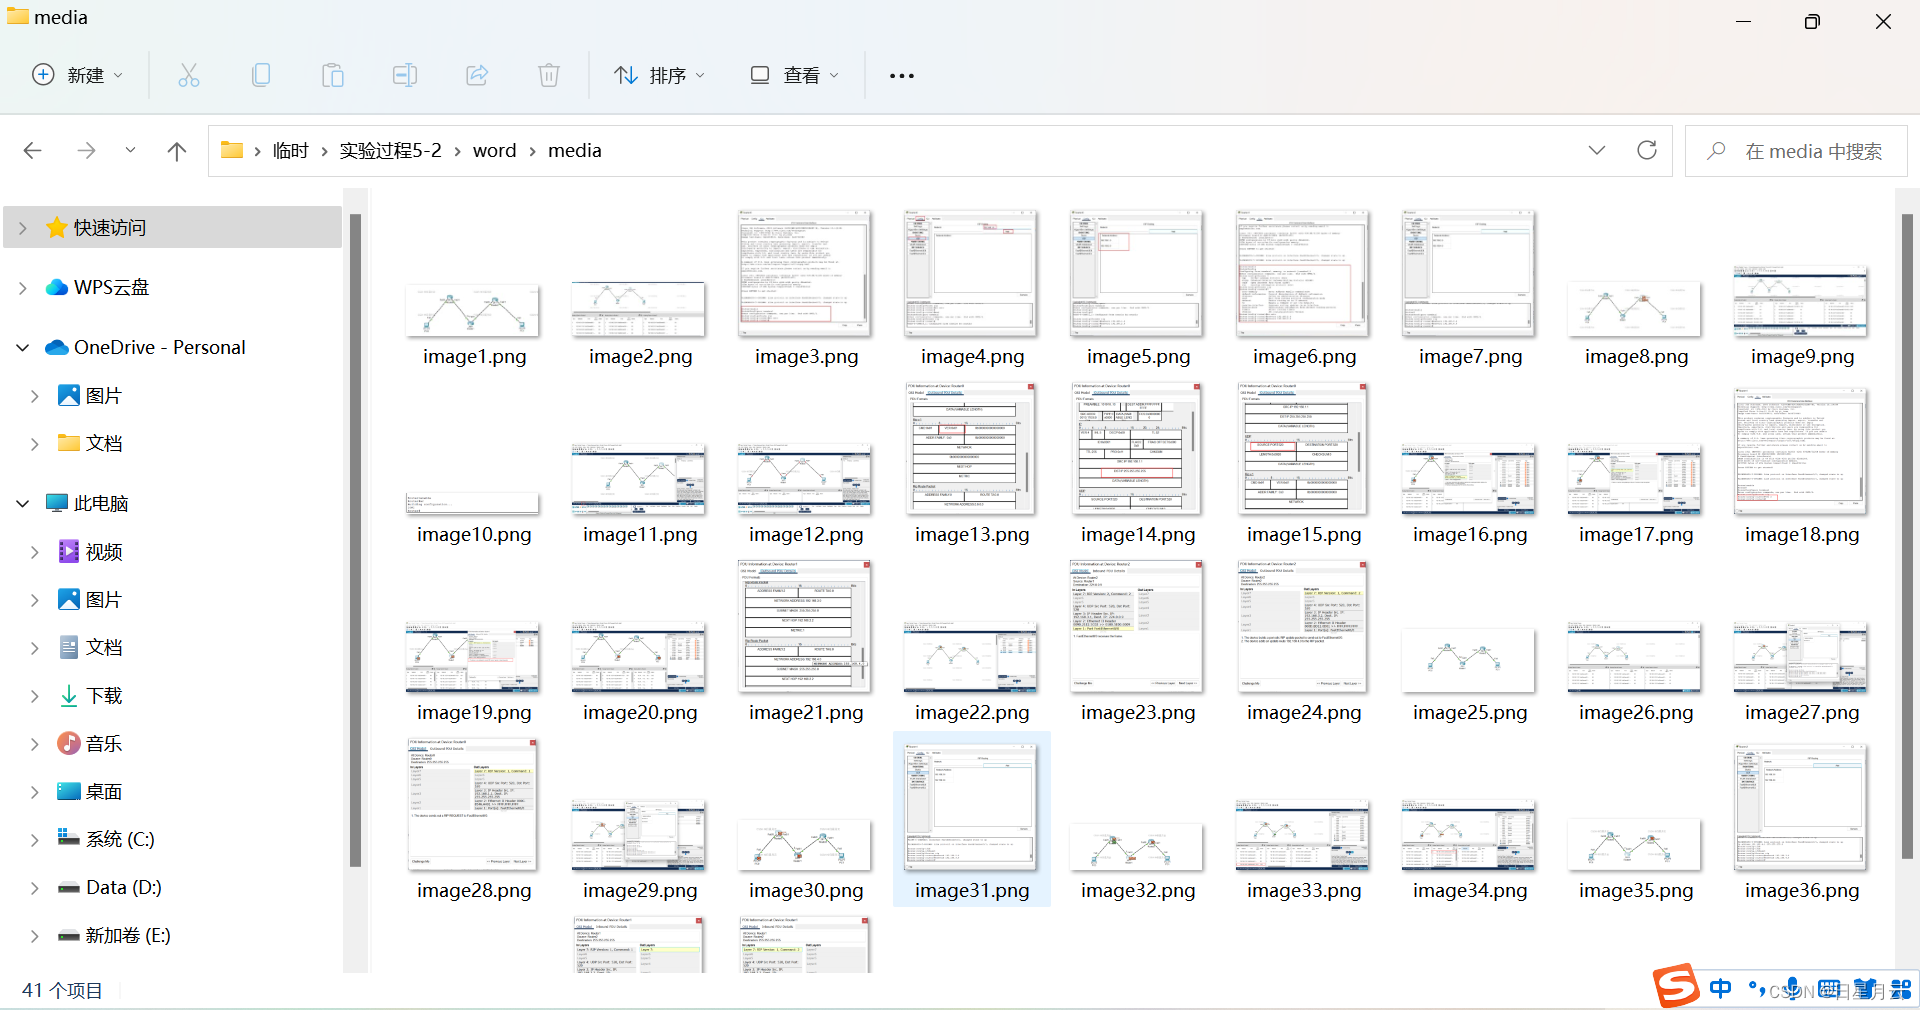Open the 新建 new item menu

coord(78,75)
